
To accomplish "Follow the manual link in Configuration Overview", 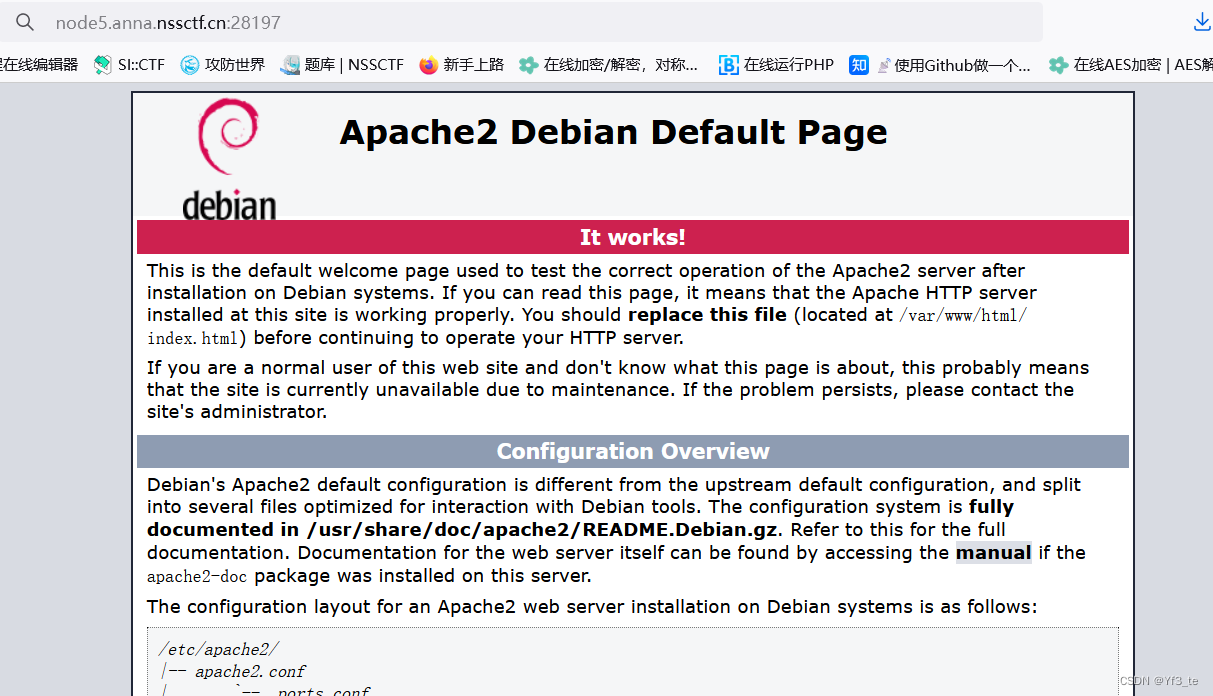I will click(x=993, y=553).
